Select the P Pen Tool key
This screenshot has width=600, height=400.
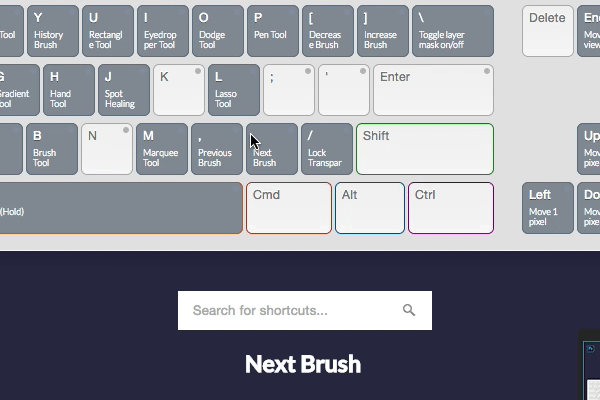pyautogui.click(x=272, y=31)
